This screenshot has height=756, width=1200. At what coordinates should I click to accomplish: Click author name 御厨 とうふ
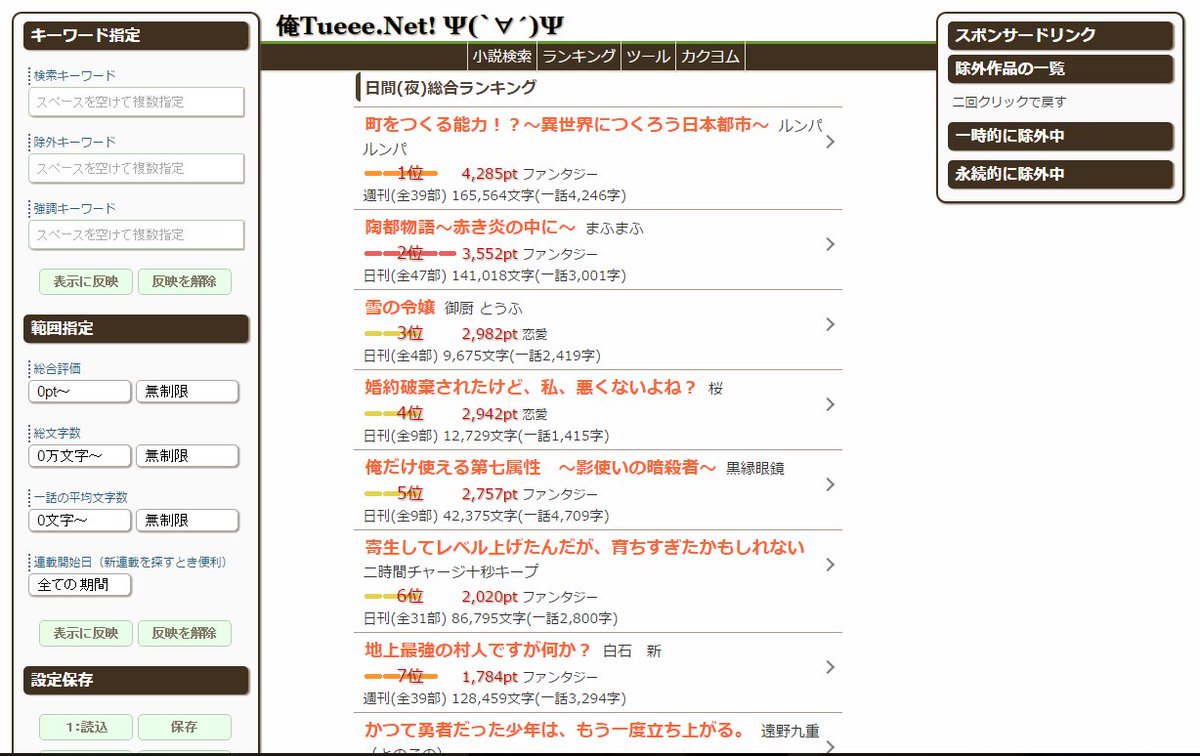[483, 308]
